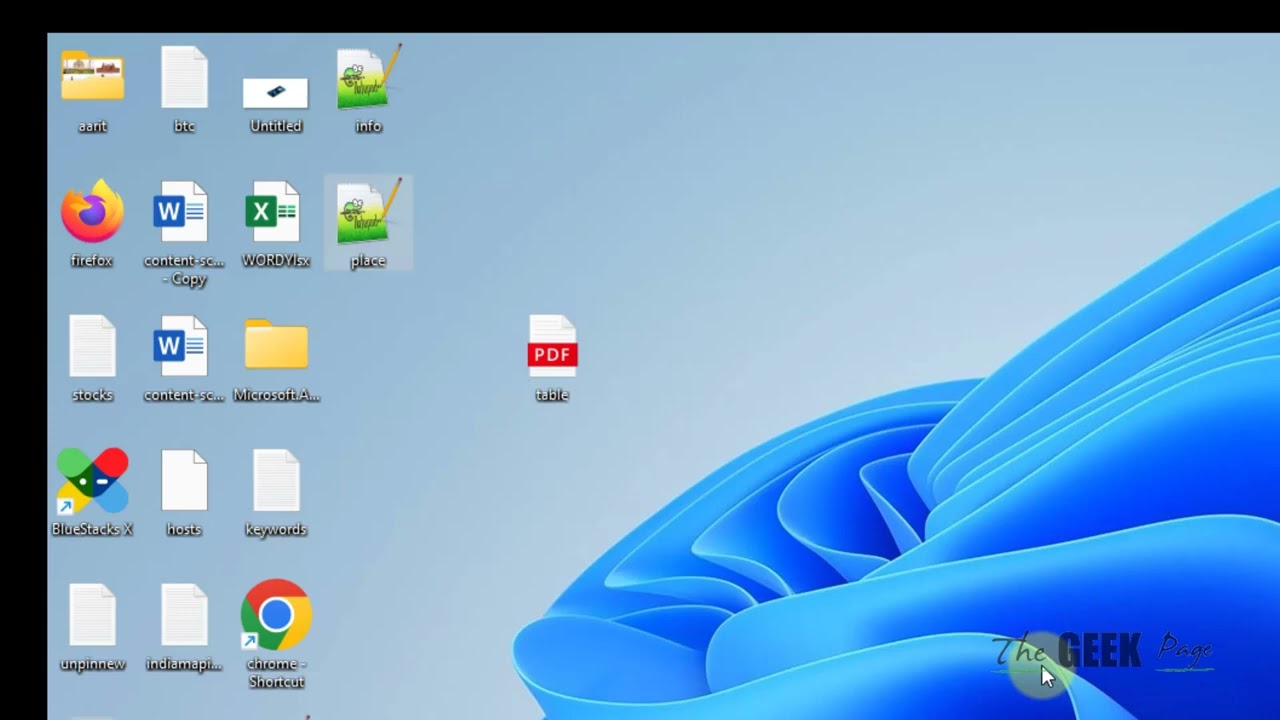Select the hosts file icon
The height and width of the screenshot is (720, 1280).
click(x=184, y=481)
